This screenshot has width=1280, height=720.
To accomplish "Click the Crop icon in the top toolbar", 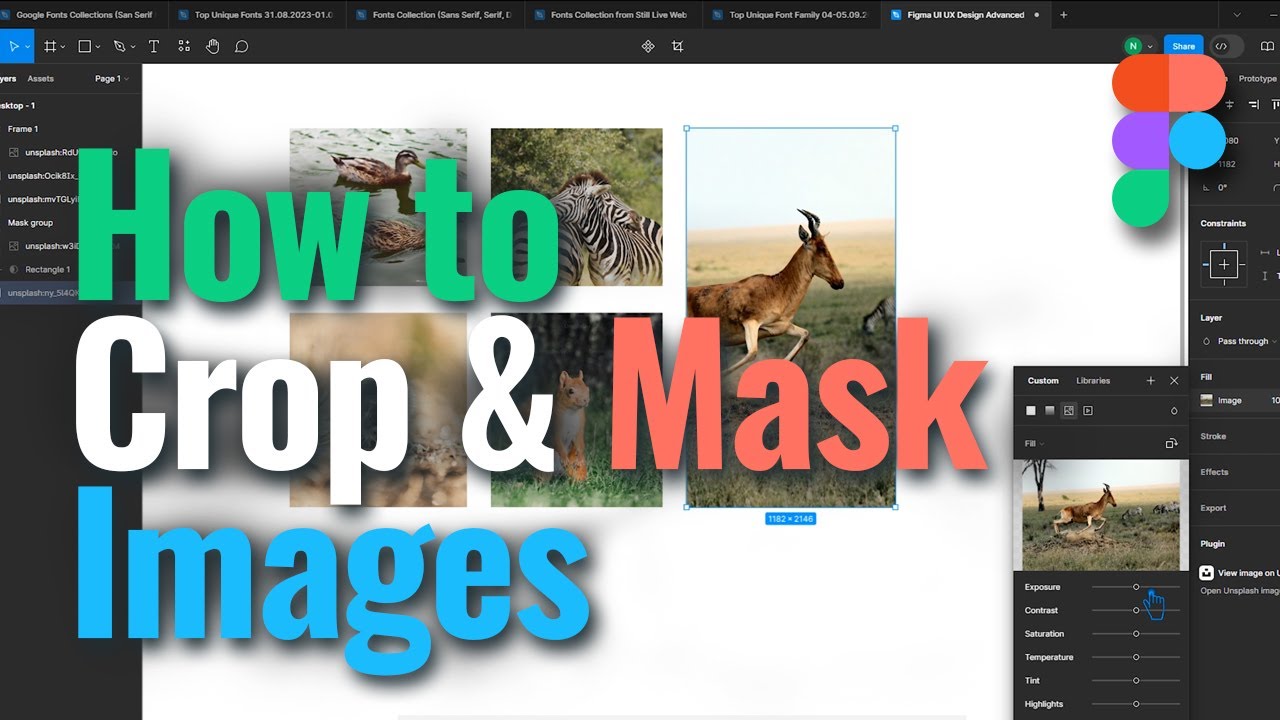I will click(x=678, y=46).
